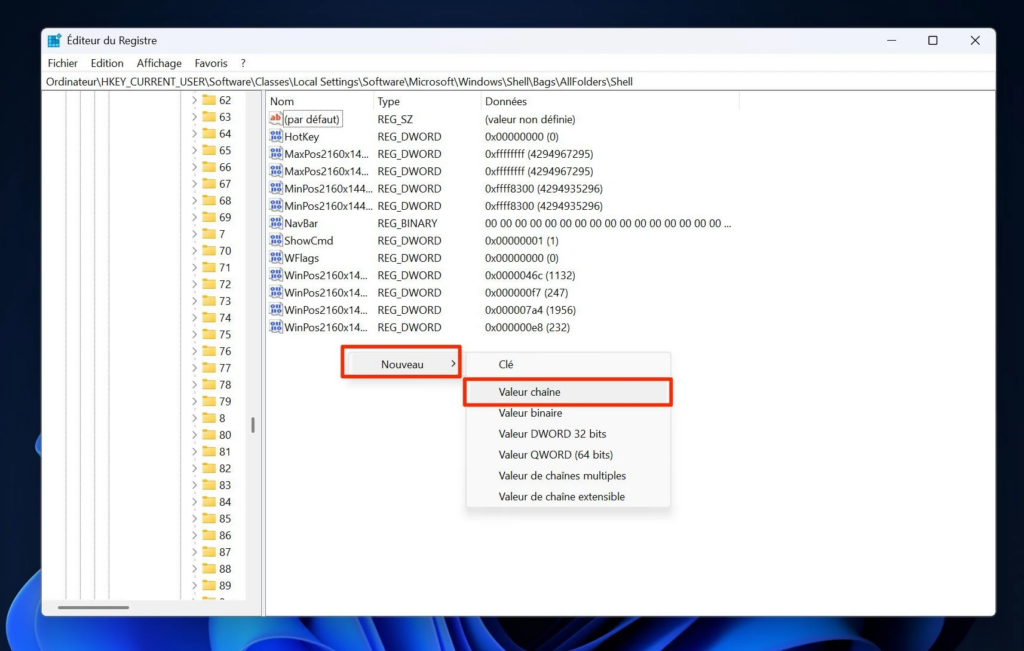Click the Données column header
The width and height of the screenshot is (1024, 651).
505,101
